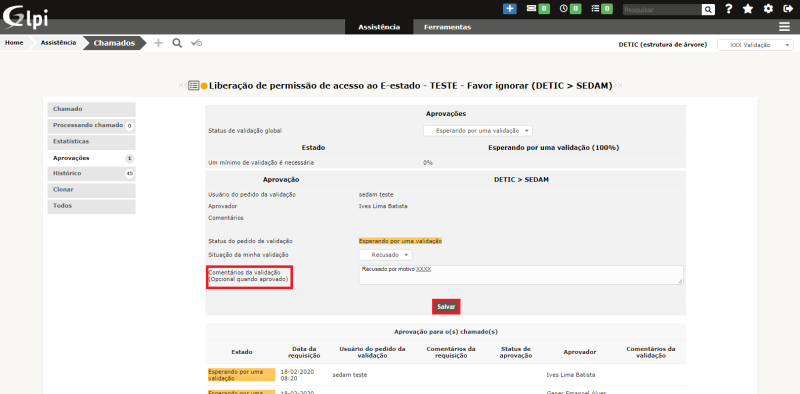Open ticket search magnifier in breadcrumb bar
Image resolution: width=800 pixels, height=394 pixels.
[177, 43]
